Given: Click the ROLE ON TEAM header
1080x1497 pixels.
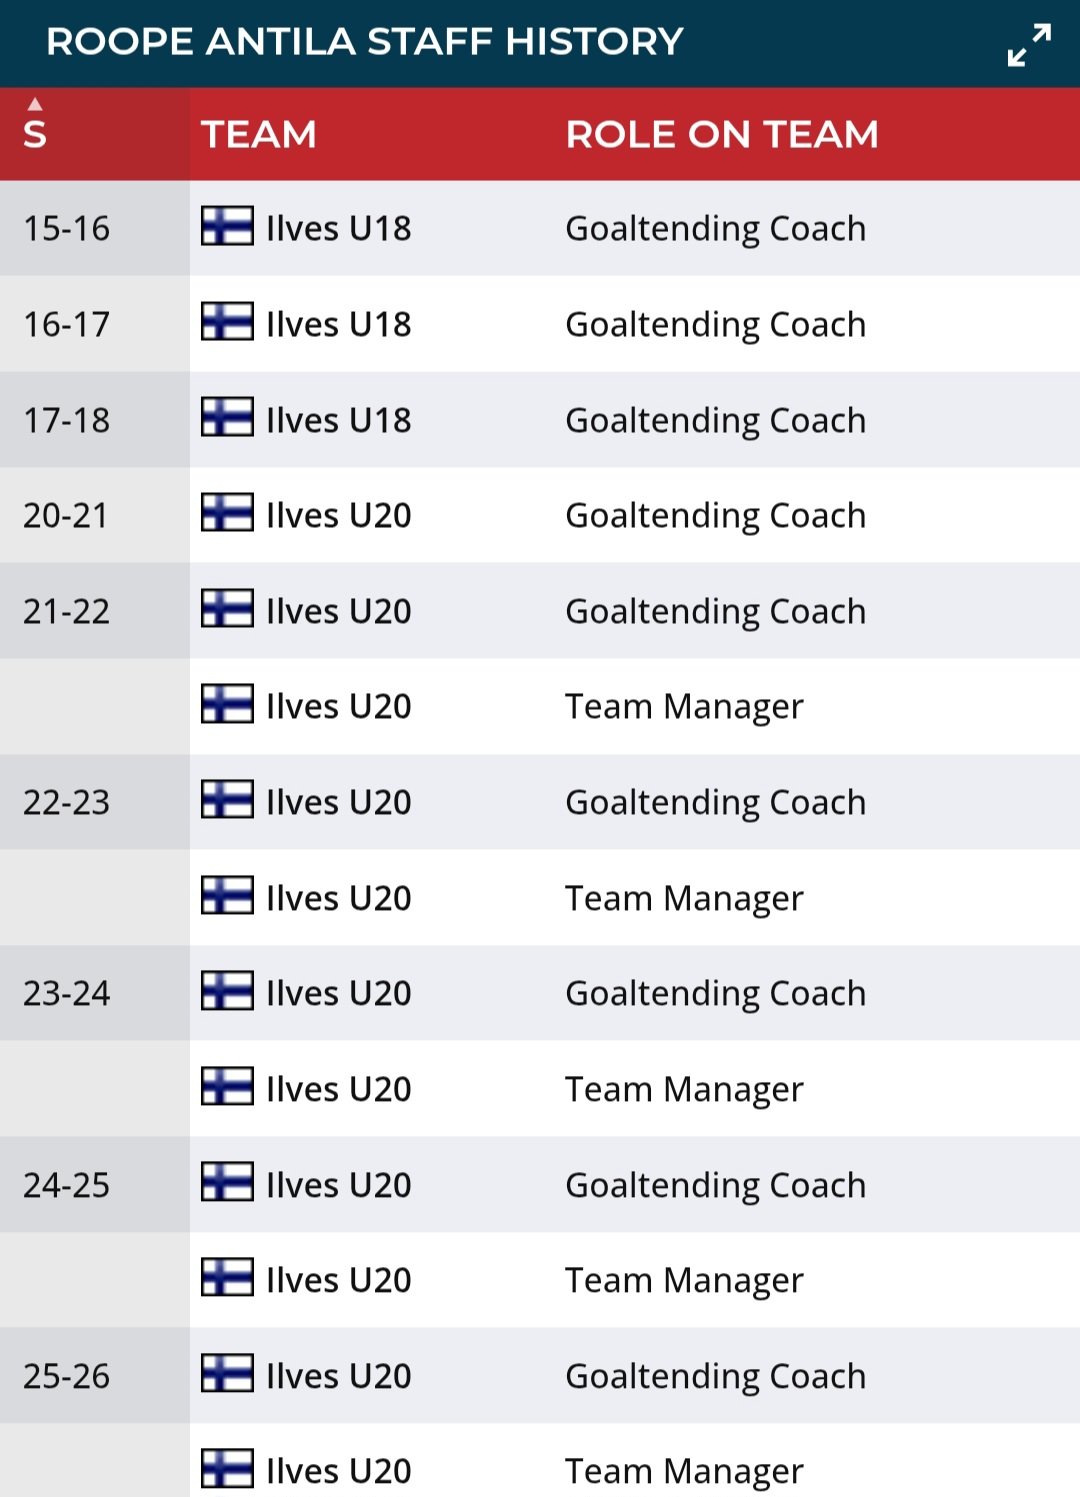Looking at the screenshot, I should click(x=722, y=135).
